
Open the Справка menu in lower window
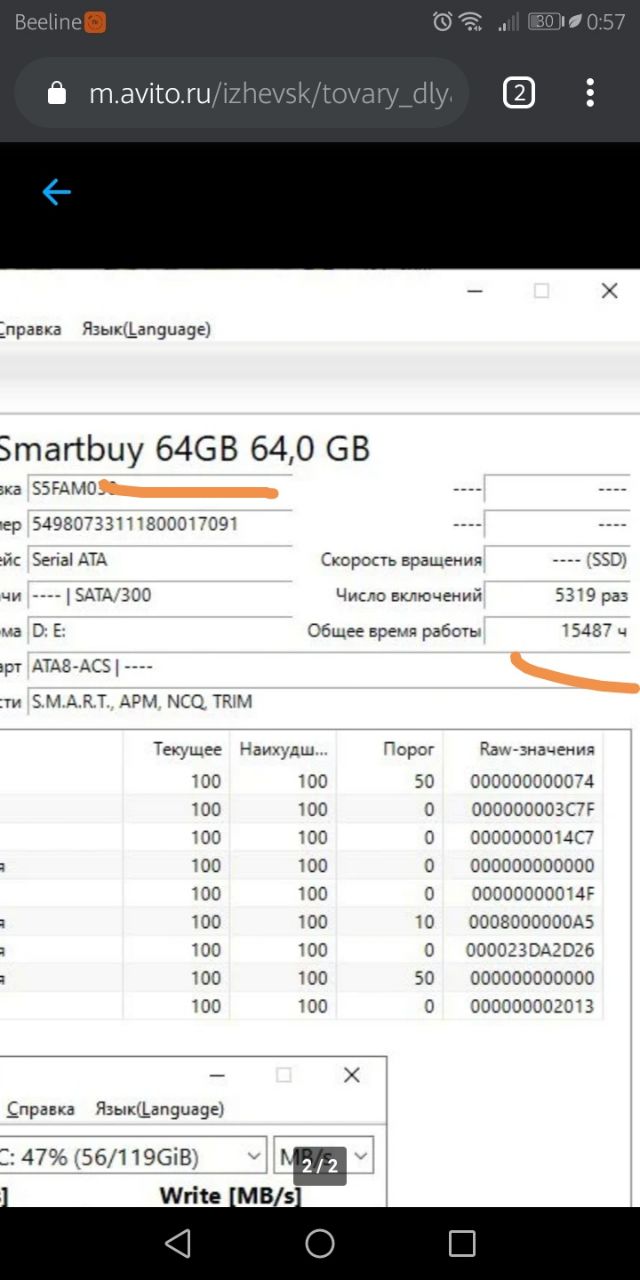pyautogui.click(x=40, y=1109)
